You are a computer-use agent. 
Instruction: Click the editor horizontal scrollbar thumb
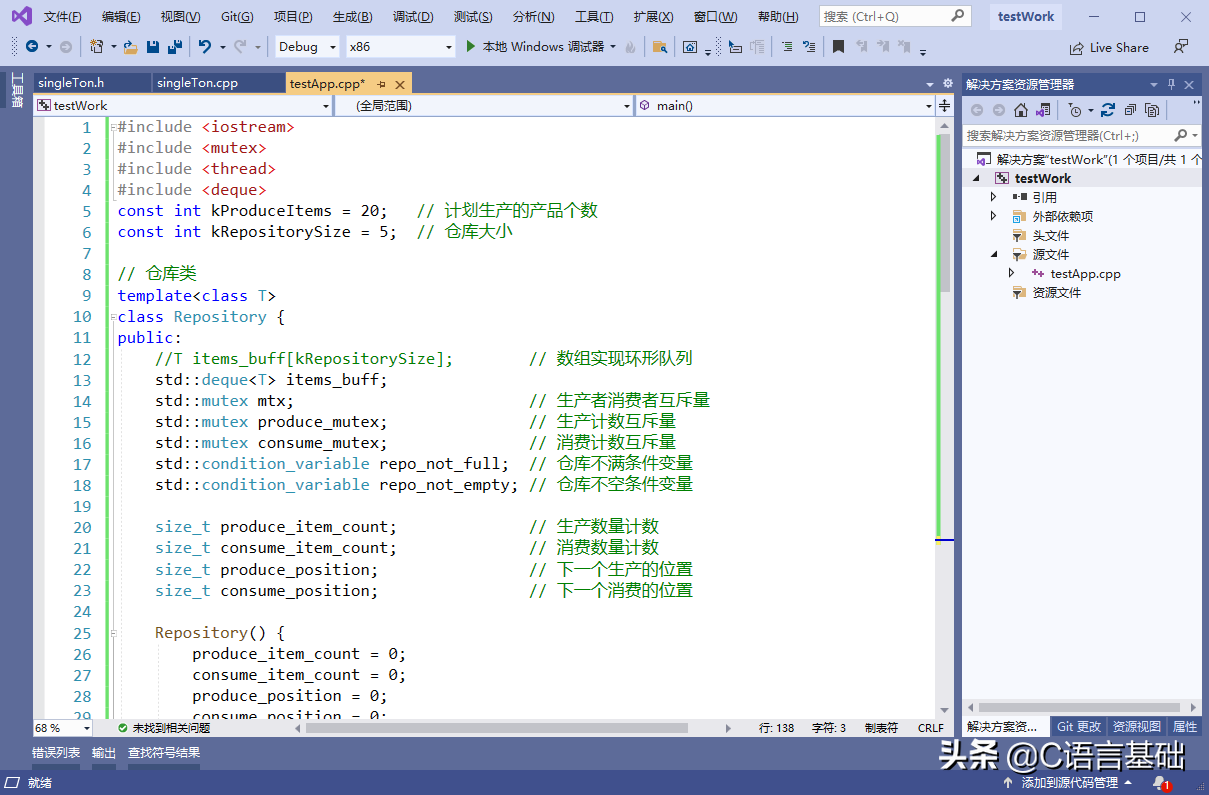pyautogui.click(x=496, y=728)
